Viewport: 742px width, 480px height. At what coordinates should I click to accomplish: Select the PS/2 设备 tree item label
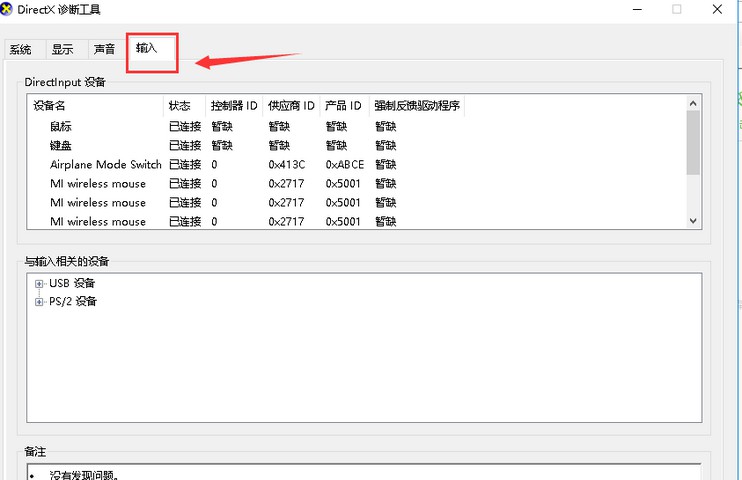[73, 302]
